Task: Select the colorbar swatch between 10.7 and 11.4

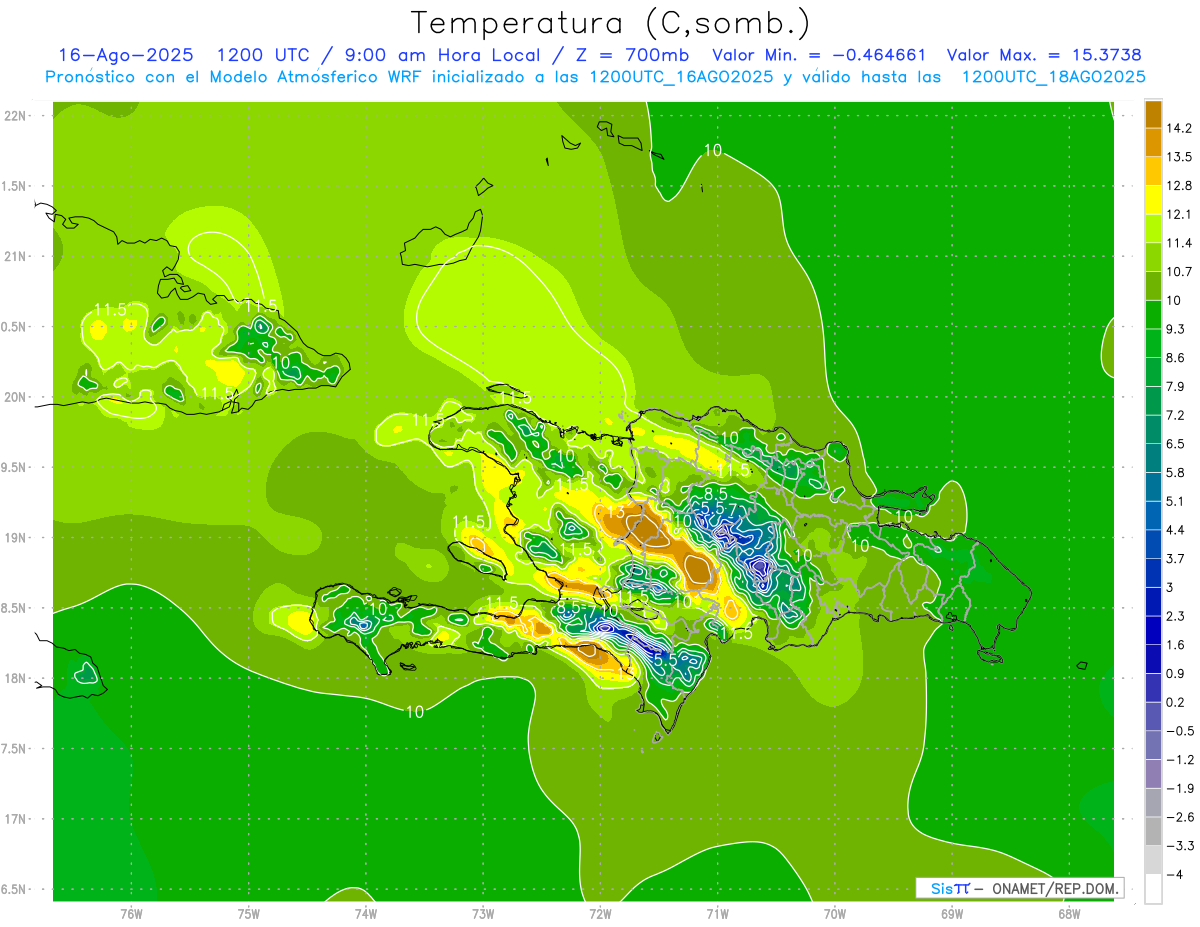Action: (1153, 257)
